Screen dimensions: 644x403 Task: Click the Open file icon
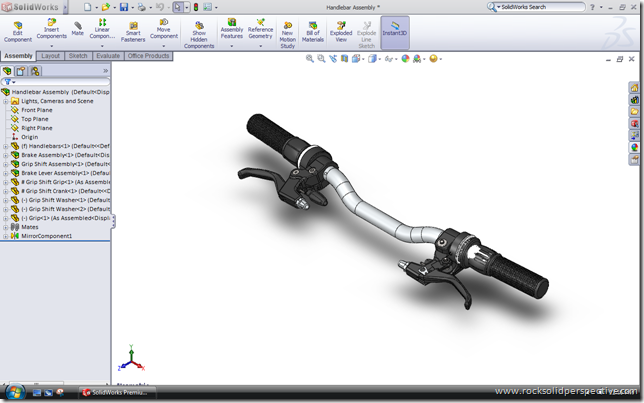tap(106, 7)
